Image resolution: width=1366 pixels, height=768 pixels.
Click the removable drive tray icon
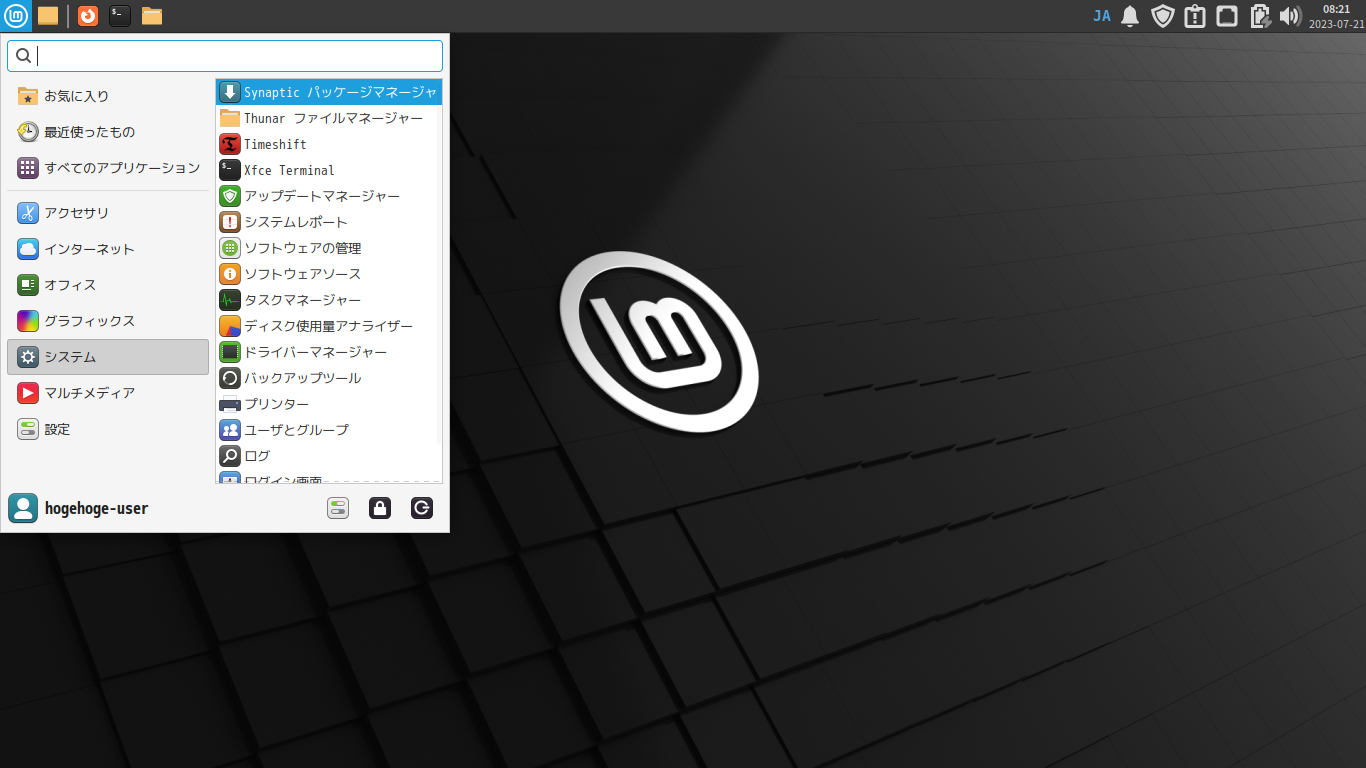click(1227, 16)
